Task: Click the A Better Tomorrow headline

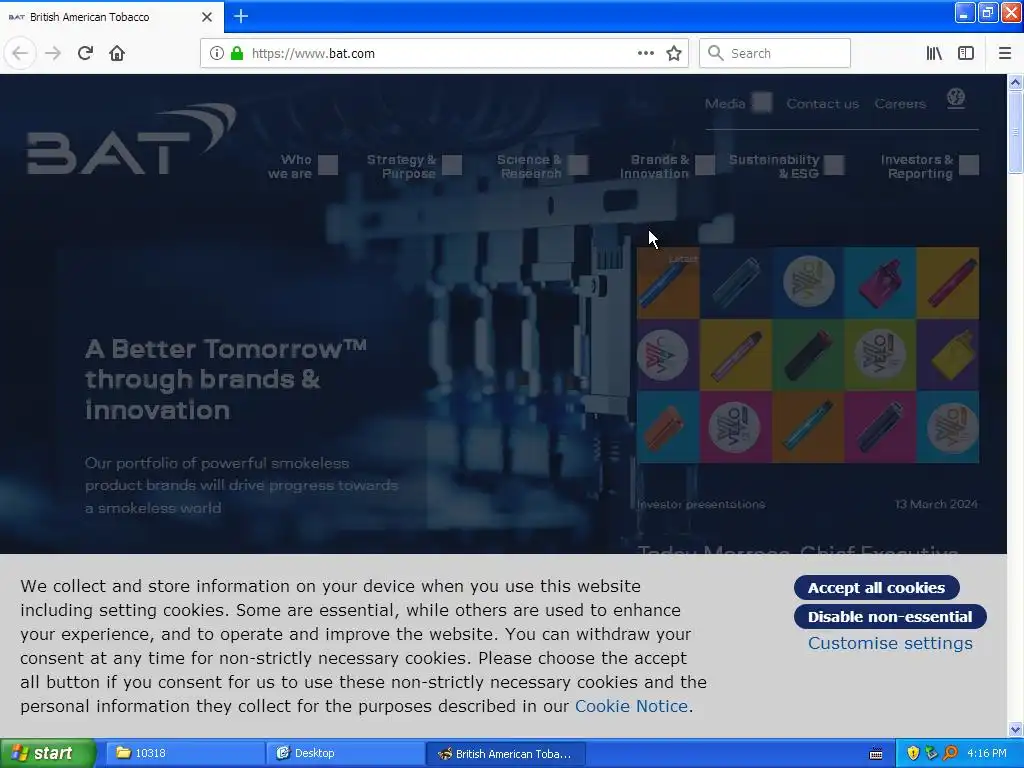Action: tap(225, 379)
